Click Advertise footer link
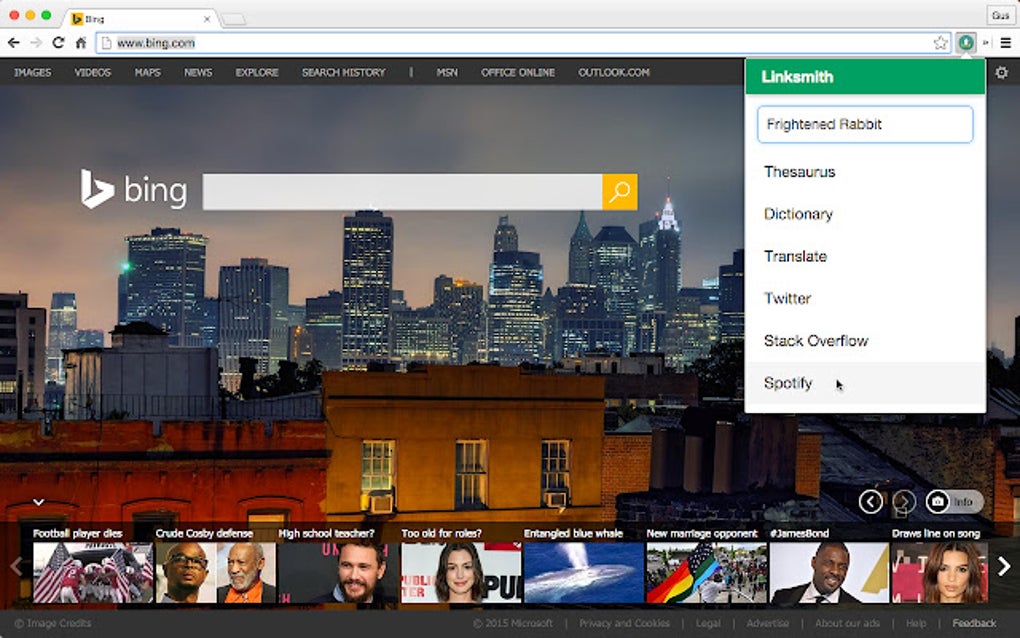 [768, 623]
